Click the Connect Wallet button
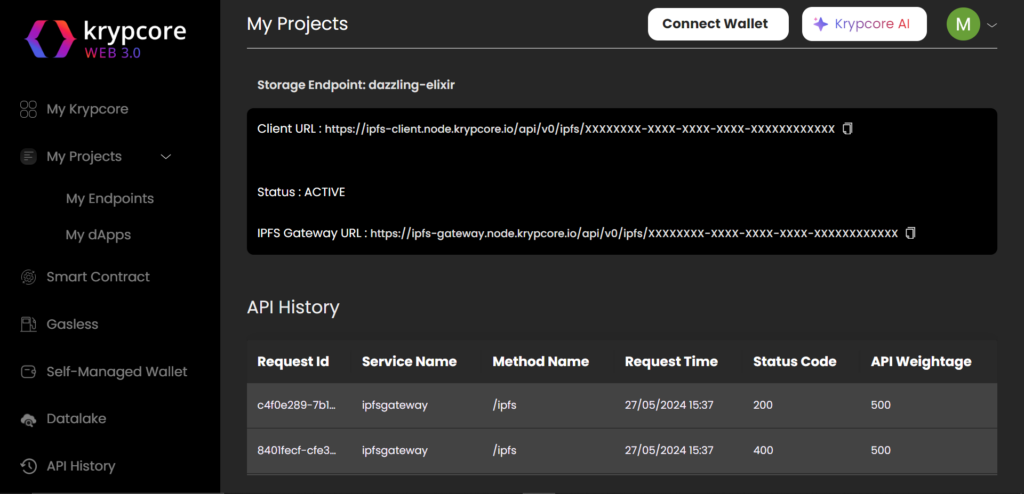 715,24
